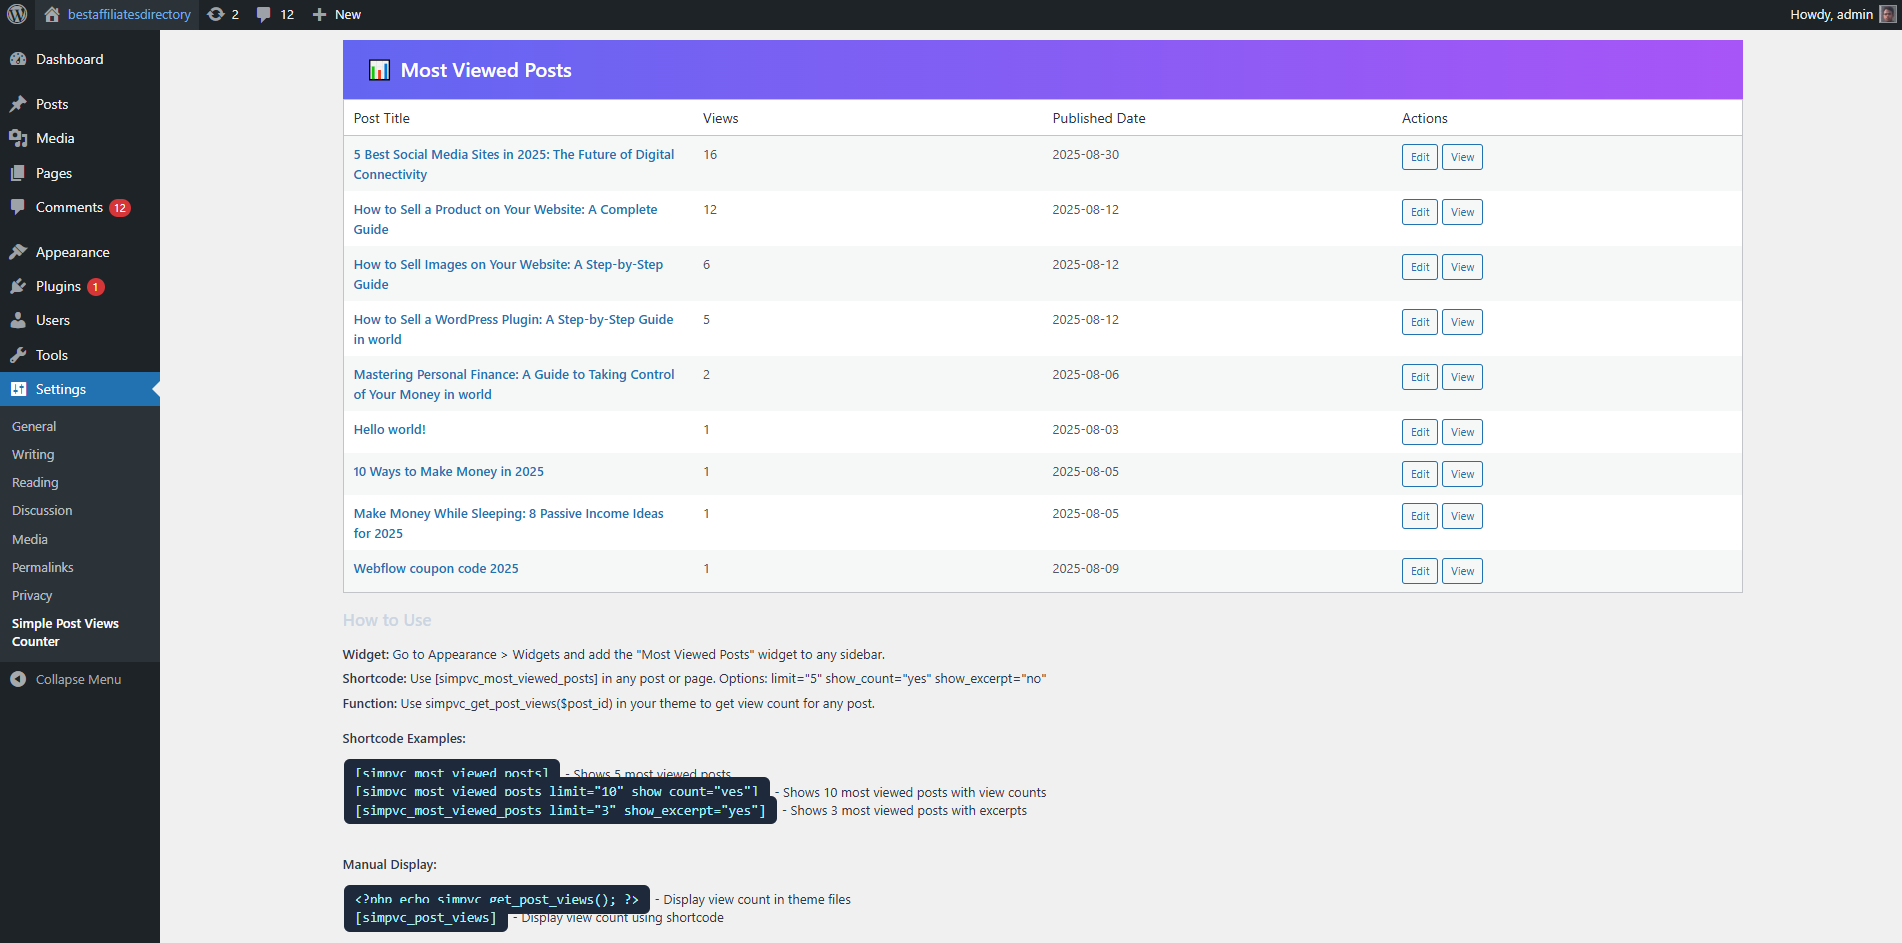Open Simple Post Views Counter settings
This screenshot has width=1902, height=943.
tap(65, 632)
